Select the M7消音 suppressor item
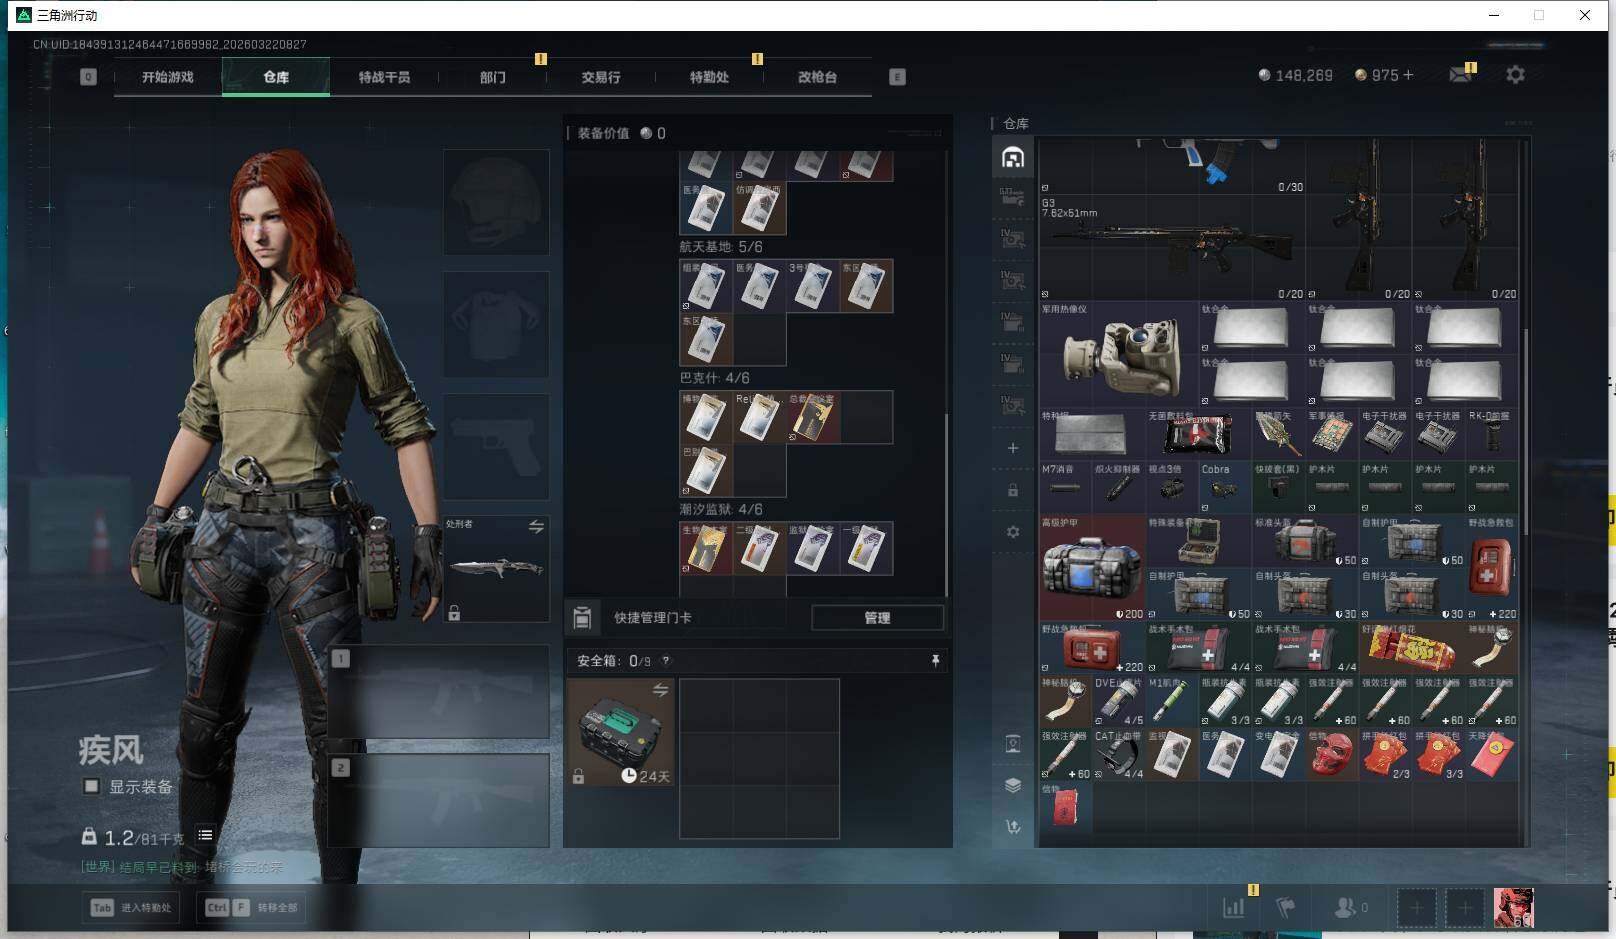 (x=1065, y=487)
